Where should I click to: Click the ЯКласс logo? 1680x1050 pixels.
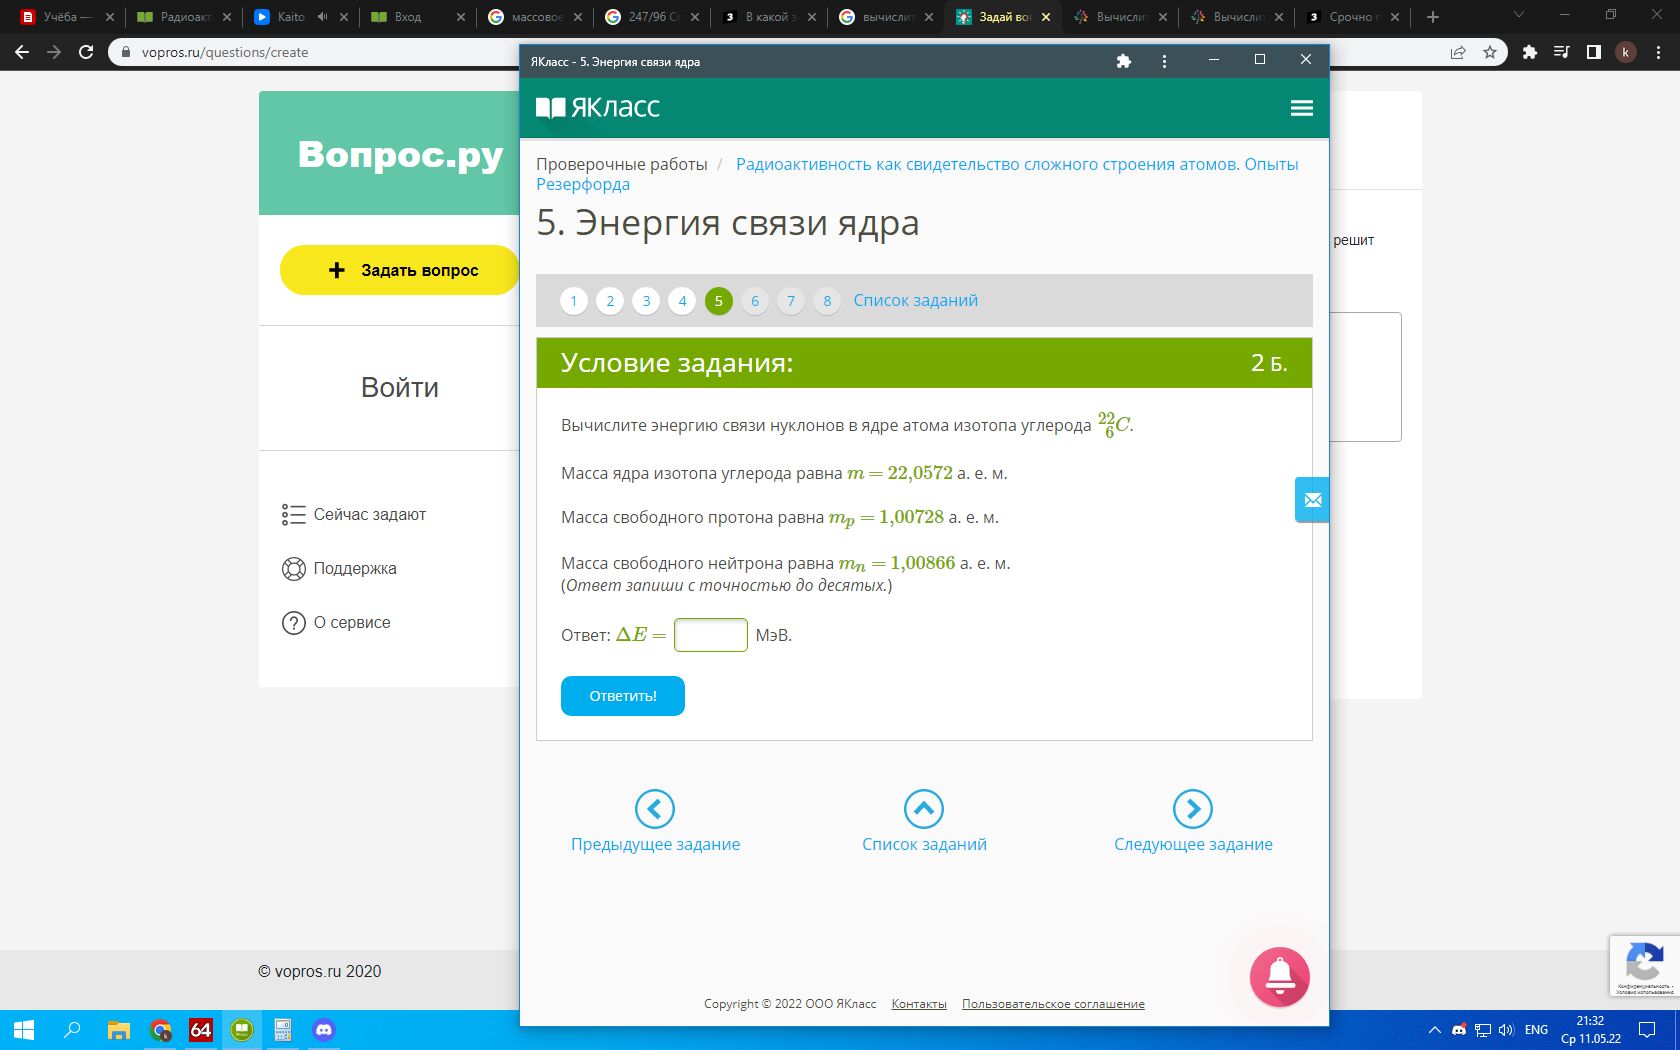tap(598, 108)
